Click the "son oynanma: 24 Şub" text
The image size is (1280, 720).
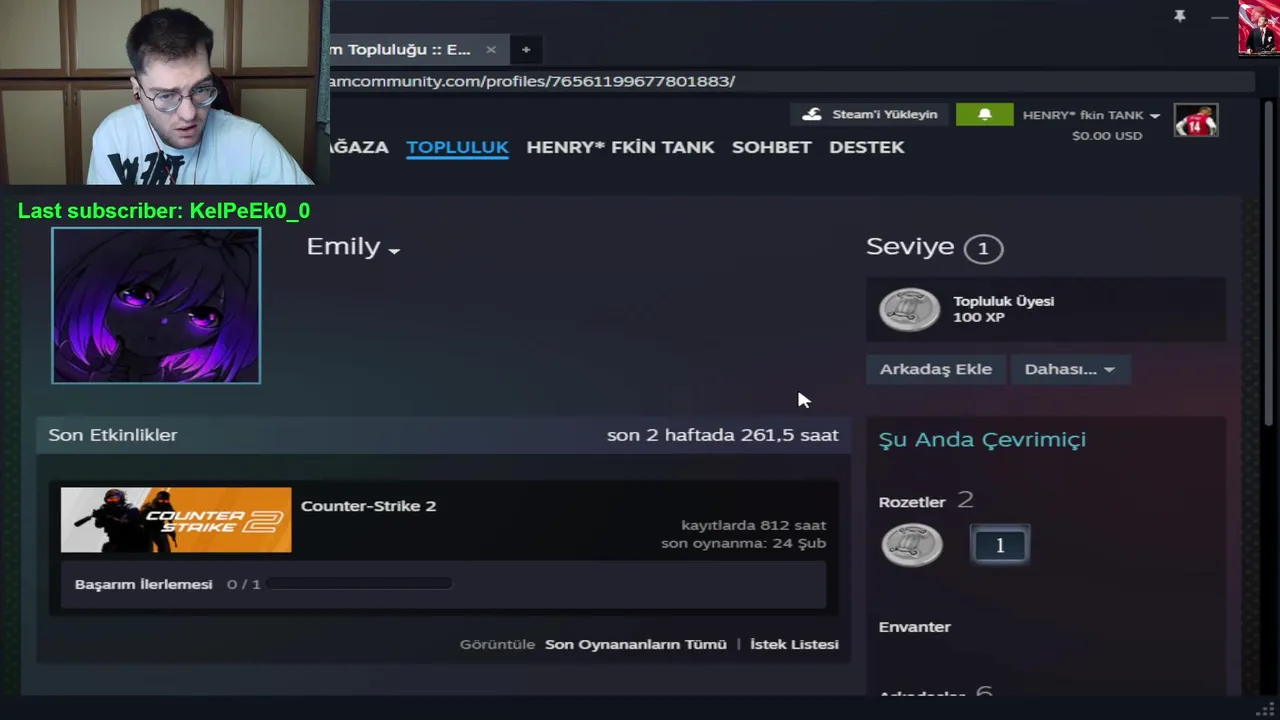(743, 544)
